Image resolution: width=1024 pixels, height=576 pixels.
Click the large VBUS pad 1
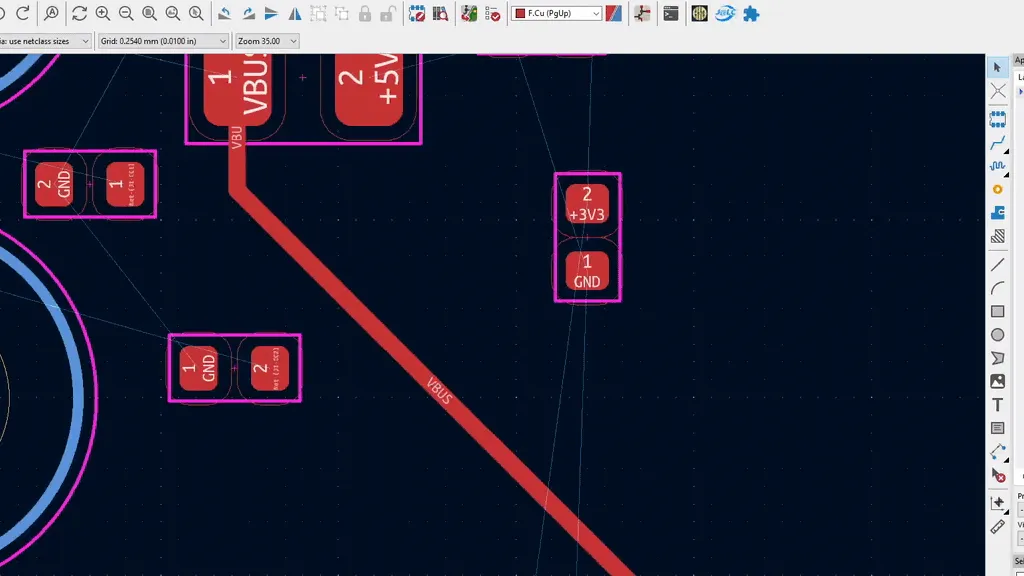point(238,89)
